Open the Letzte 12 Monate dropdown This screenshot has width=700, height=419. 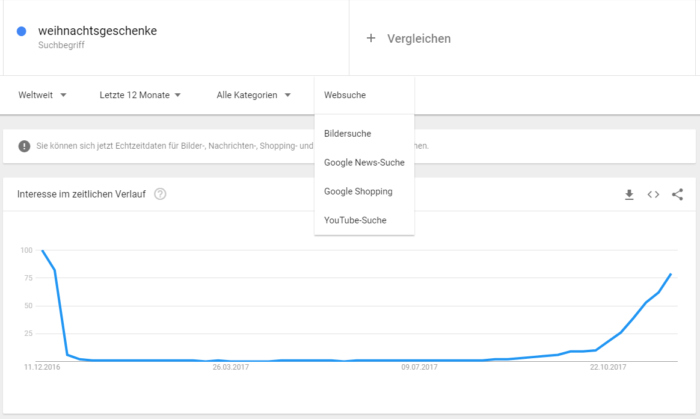click(x=140, y=95)
